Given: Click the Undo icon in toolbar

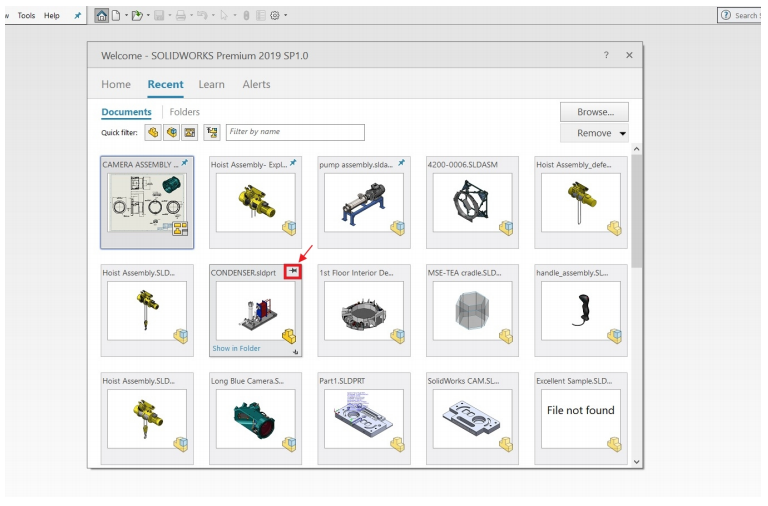Looking at the screenshot, I should pyautogui.click(x=202, y=16).
